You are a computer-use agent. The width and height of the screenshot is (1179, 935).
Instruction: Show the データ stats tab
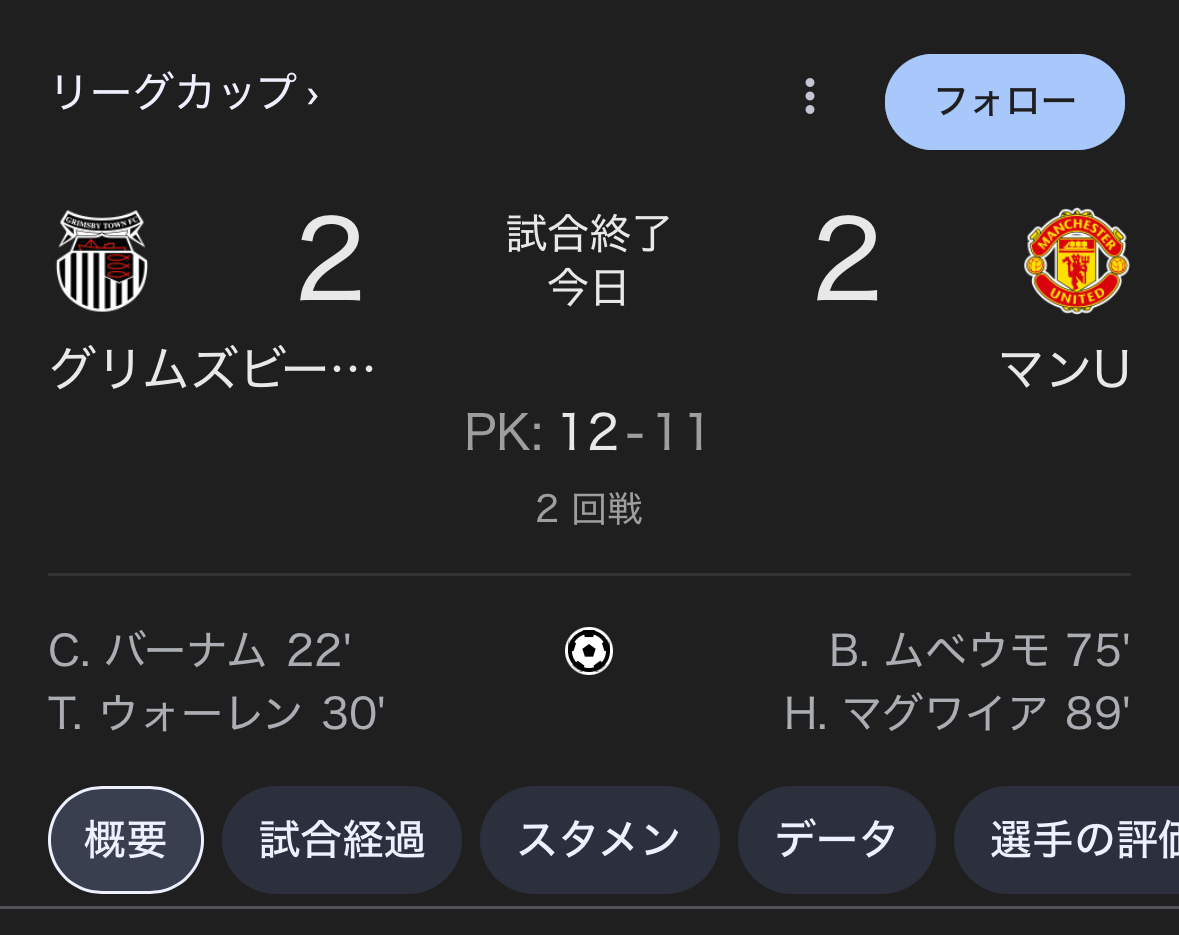tap(836, 839)
